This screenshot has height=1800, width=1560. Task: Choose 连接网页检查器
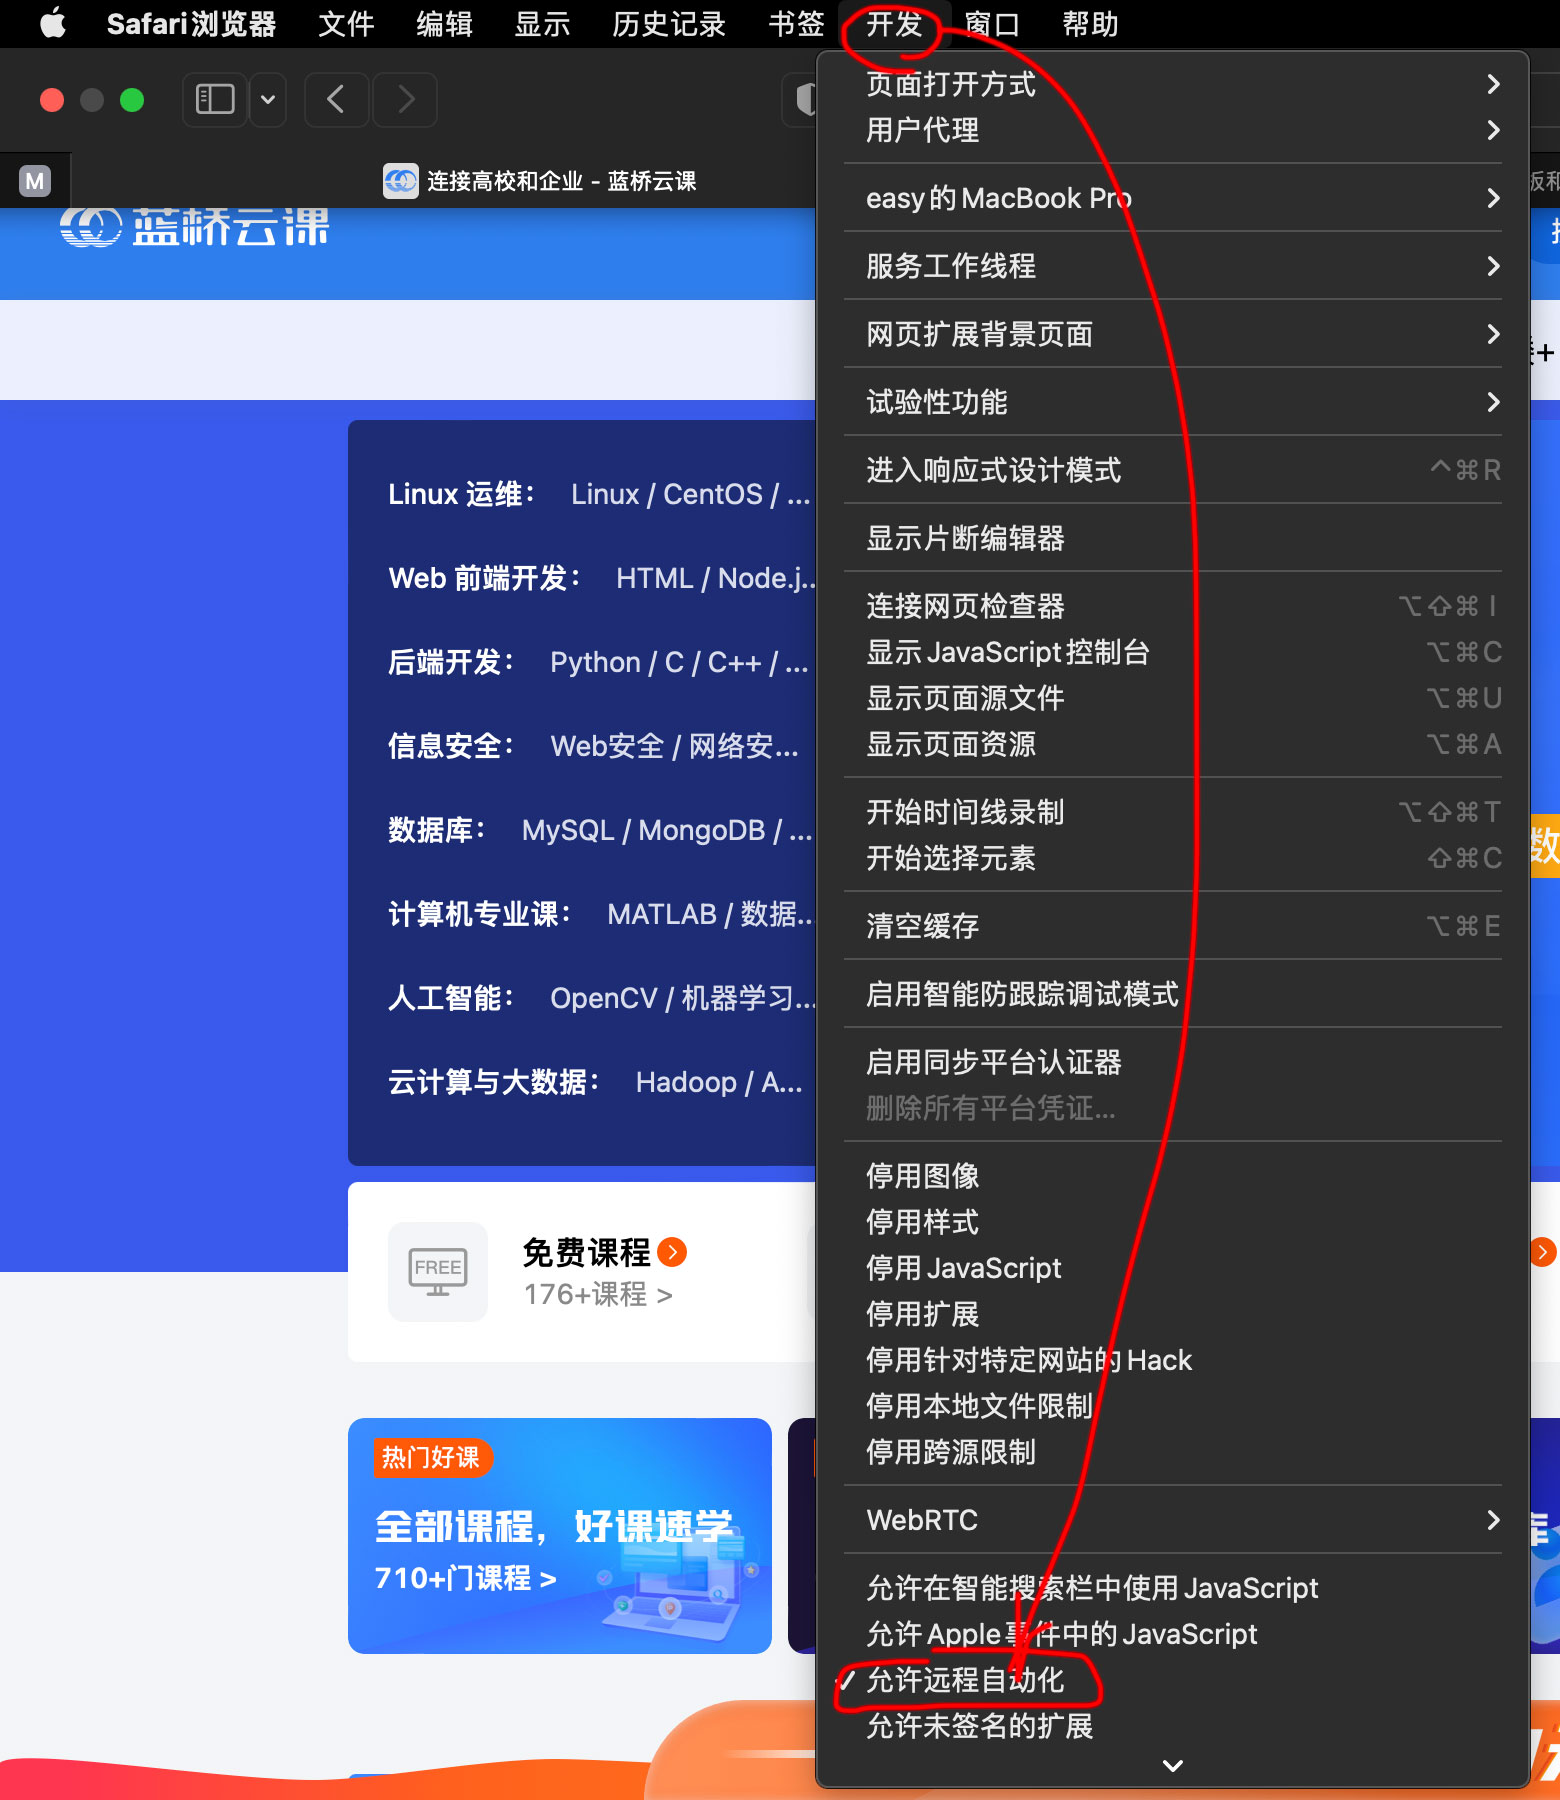1173,606
